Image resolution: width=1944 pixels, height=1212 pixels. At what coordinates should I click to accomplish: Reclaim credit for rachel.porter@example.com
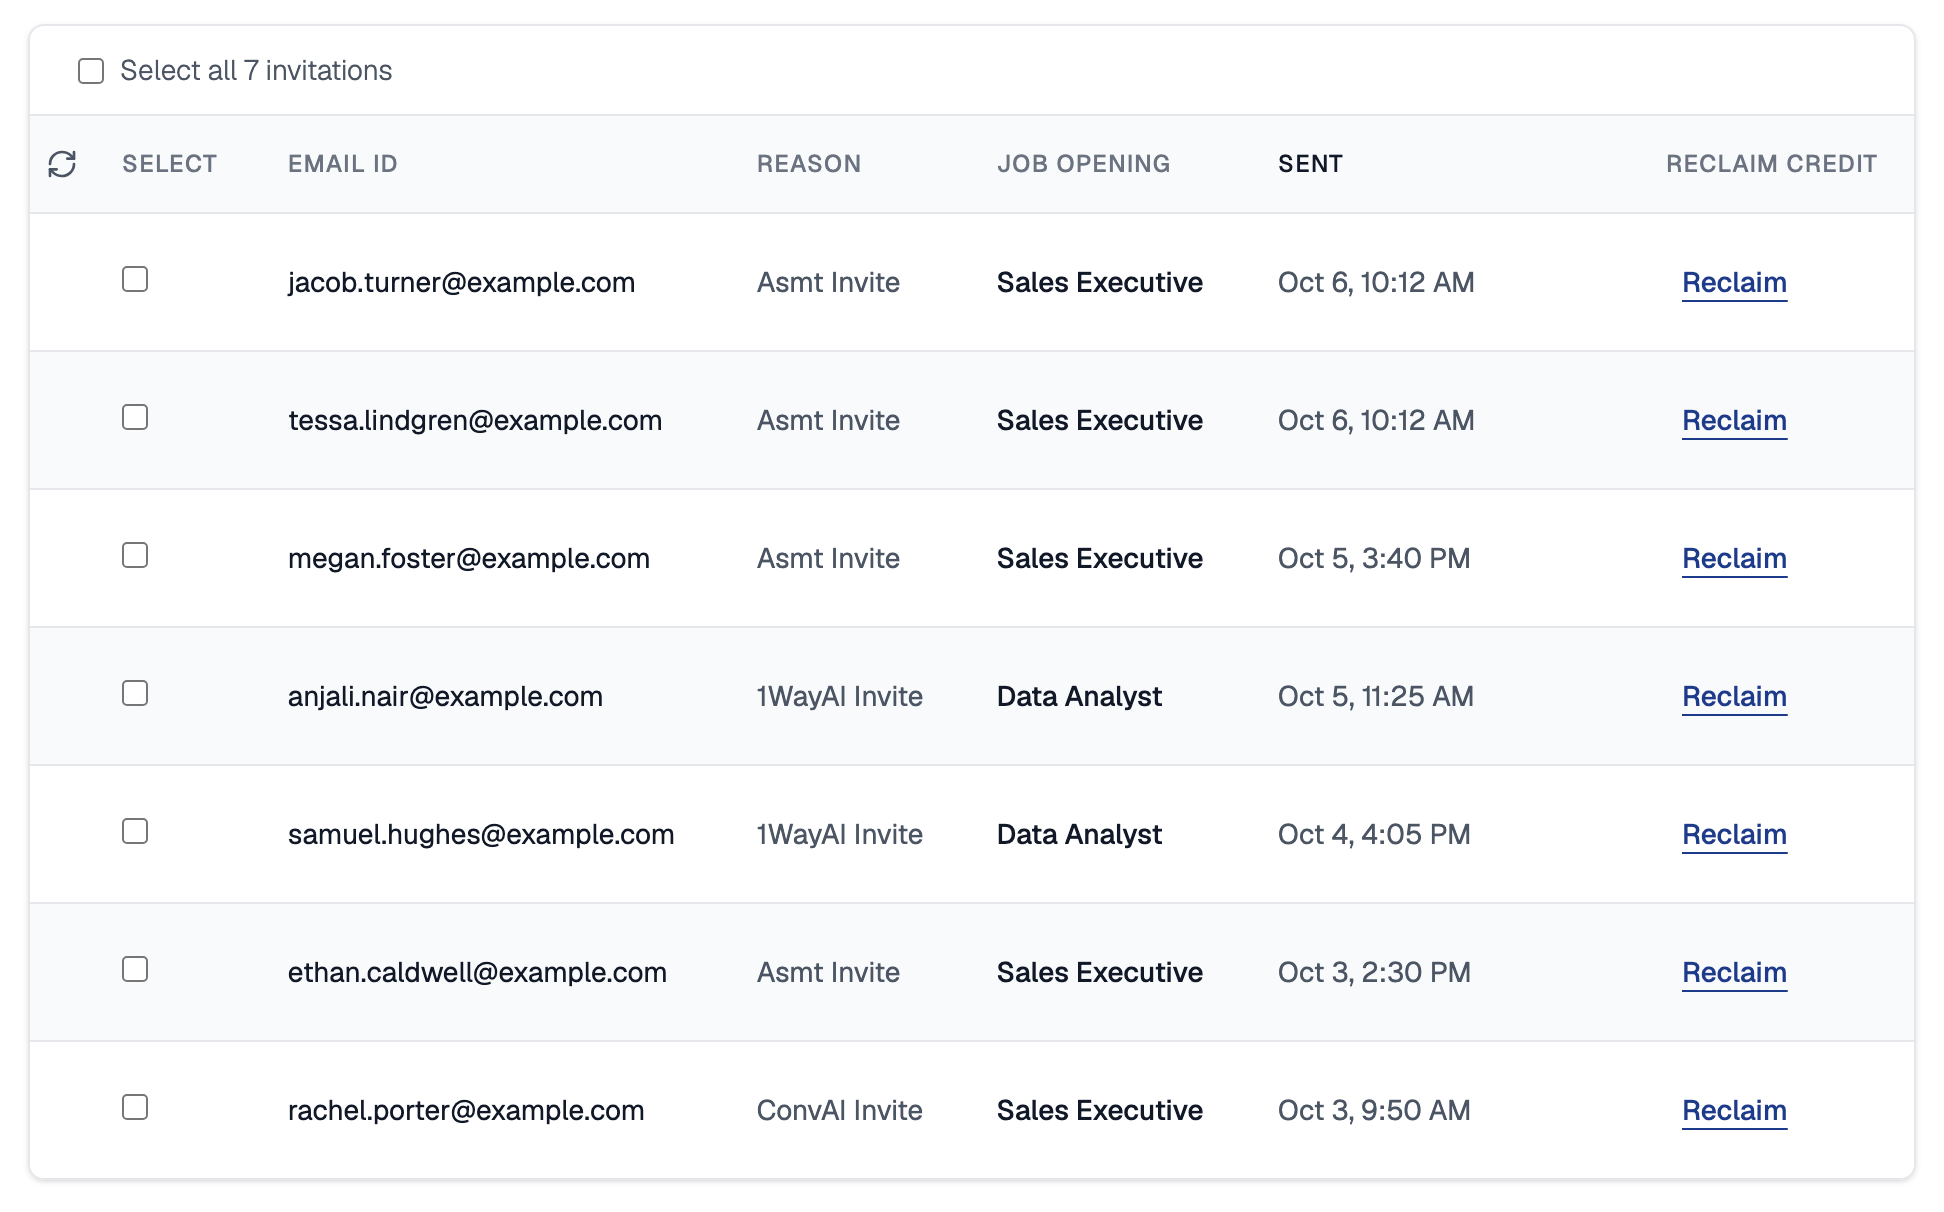tap(1734, 1111)
